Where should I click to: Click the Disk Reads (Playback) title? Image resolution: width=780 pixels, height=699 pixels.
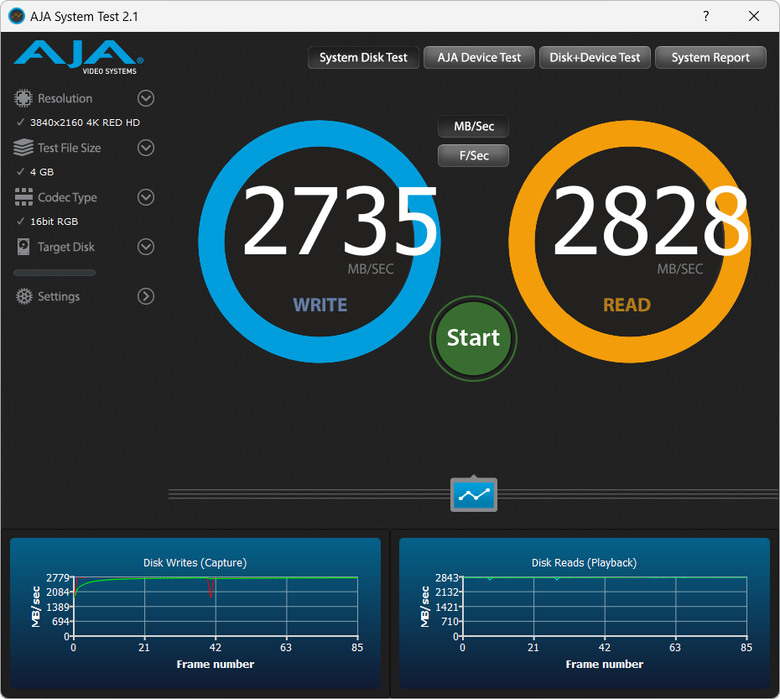point(584,563)
